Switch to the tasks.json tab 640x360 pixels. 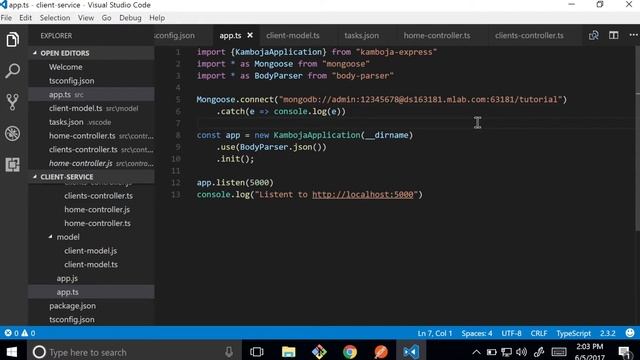point(362,36)
